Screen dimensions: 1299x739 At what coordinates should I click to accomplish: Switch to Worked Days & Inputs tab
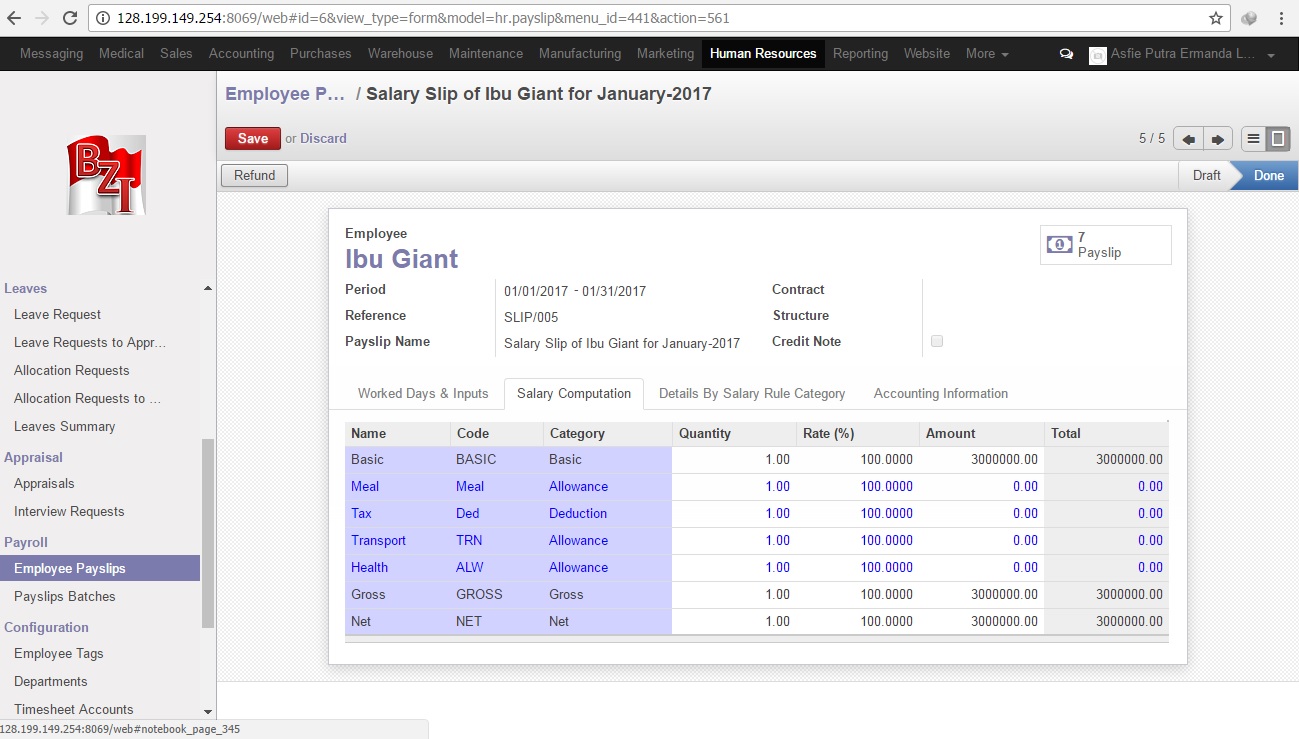pos(423,394)
